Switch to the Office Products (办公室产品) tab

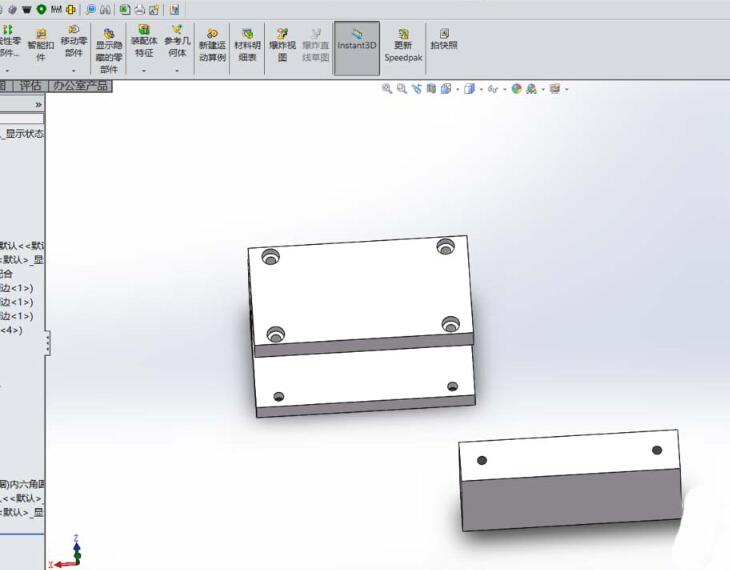point(80,86)
